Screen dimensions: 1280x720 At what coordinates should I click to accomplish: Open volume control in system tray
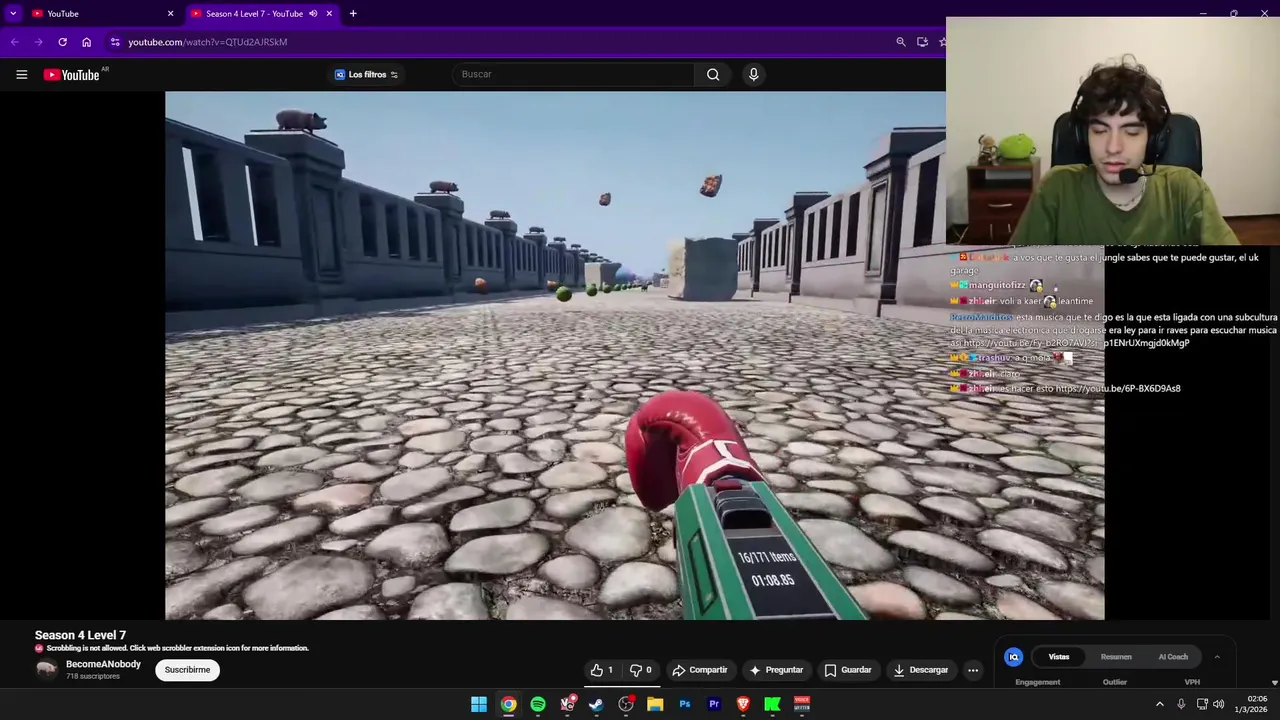[1218, 704]
